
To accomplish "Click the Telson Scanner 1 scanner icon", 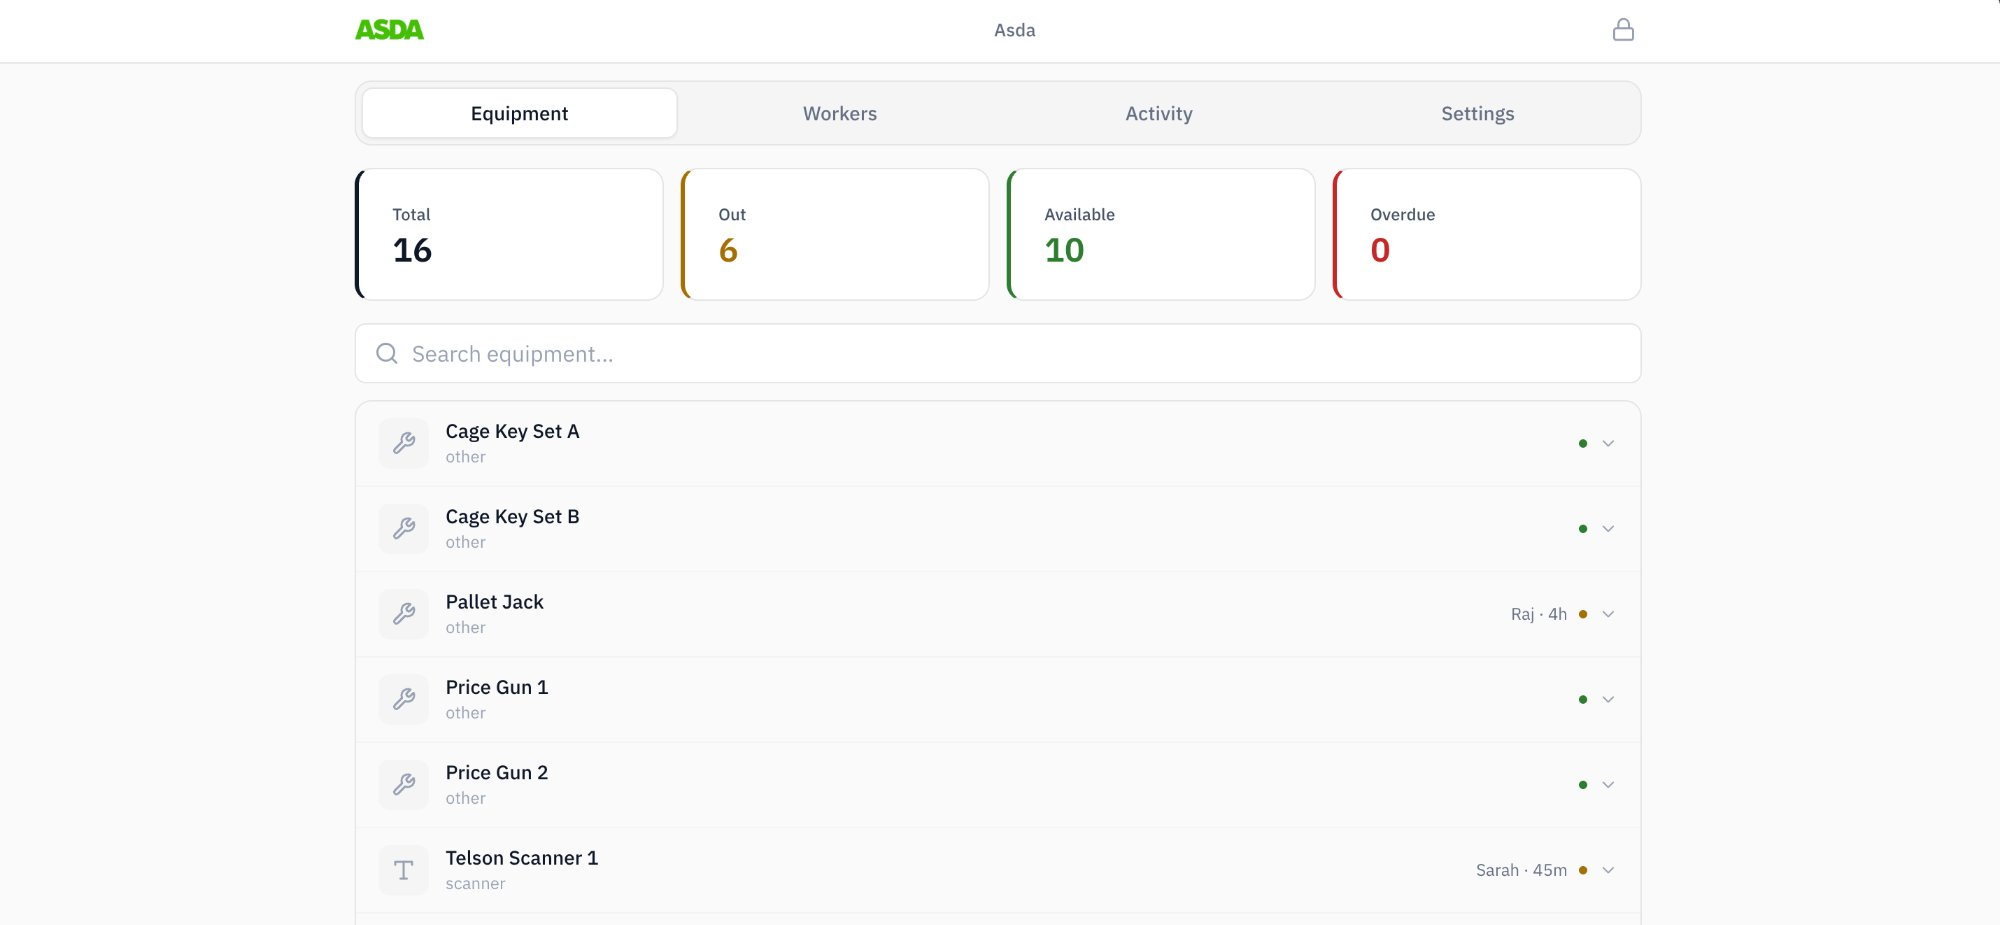I will [403, 869].
